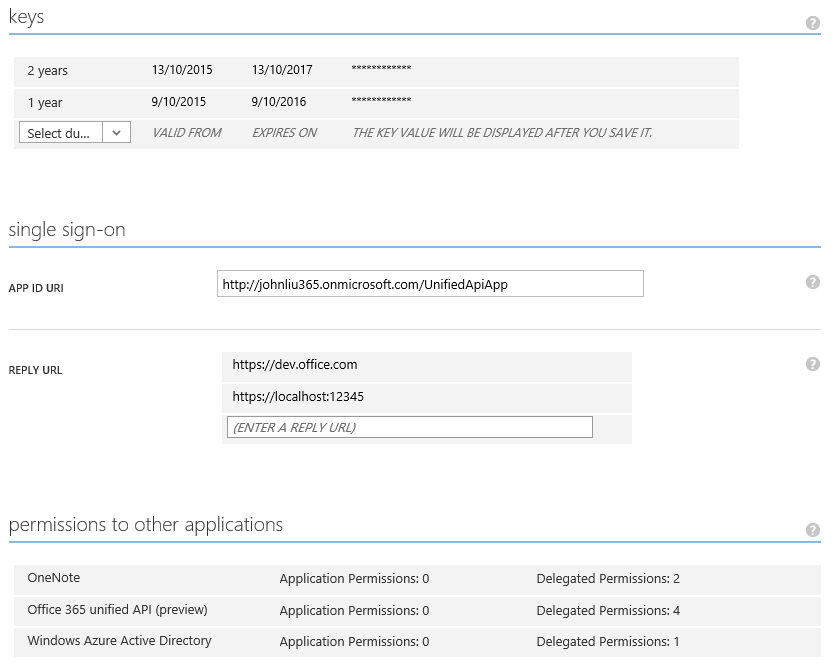Open Office 365 unified API Application Permissions: 0

pos(354,610)
